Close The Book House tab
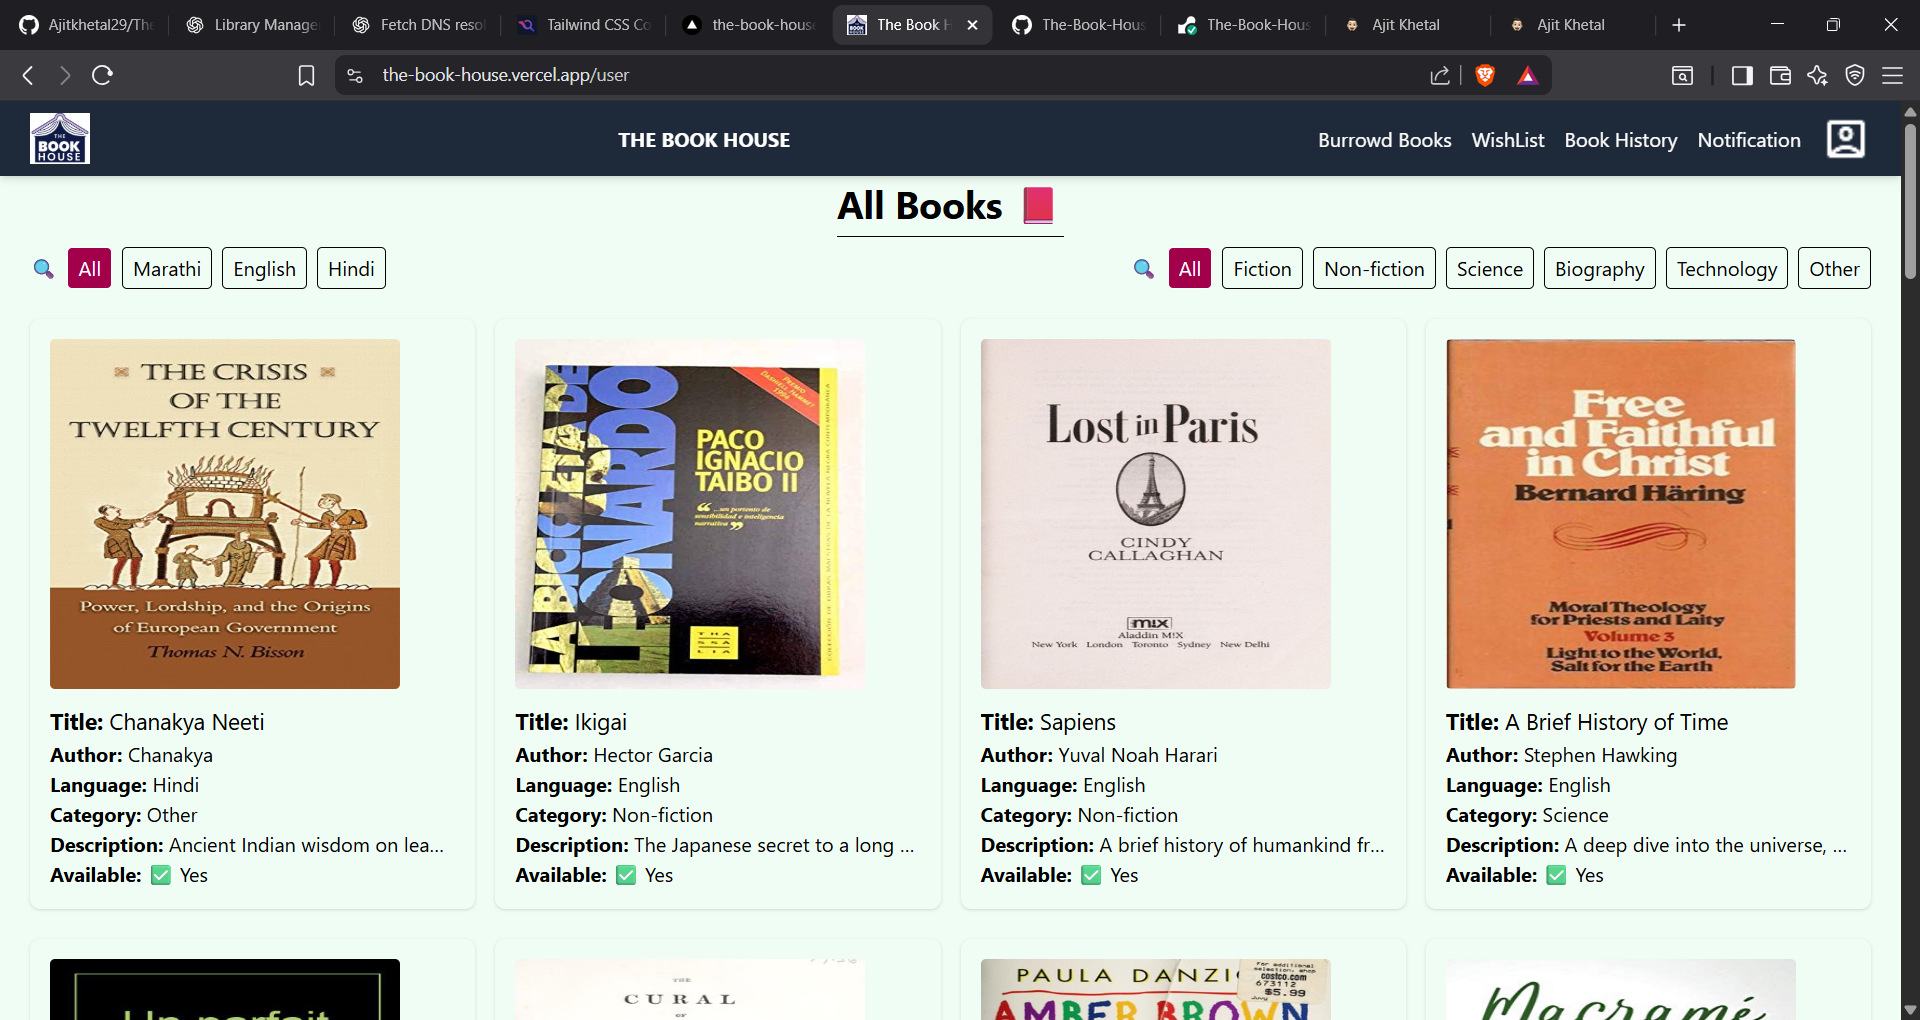Image resolution: width=1920 pixels, height=1020 pixels. click(972, 25)
